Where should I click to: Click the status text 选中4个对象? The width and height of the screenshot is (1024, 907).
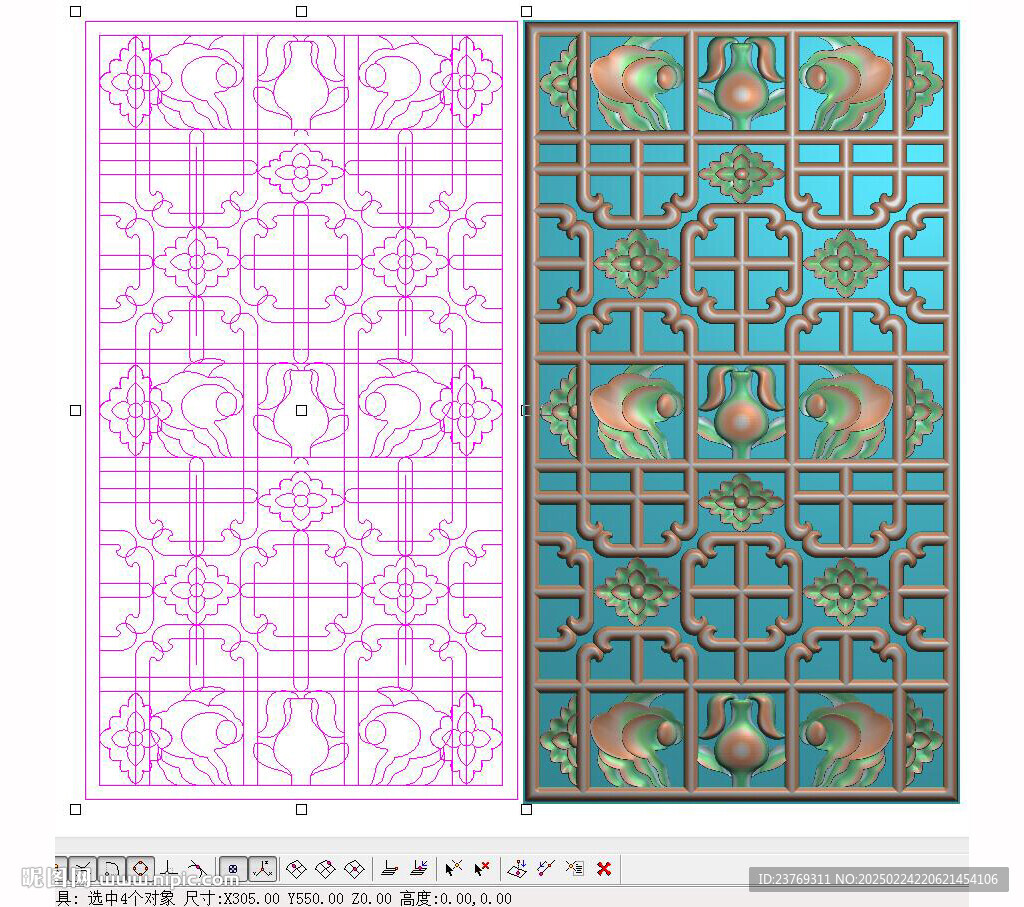tap(131, 899)
